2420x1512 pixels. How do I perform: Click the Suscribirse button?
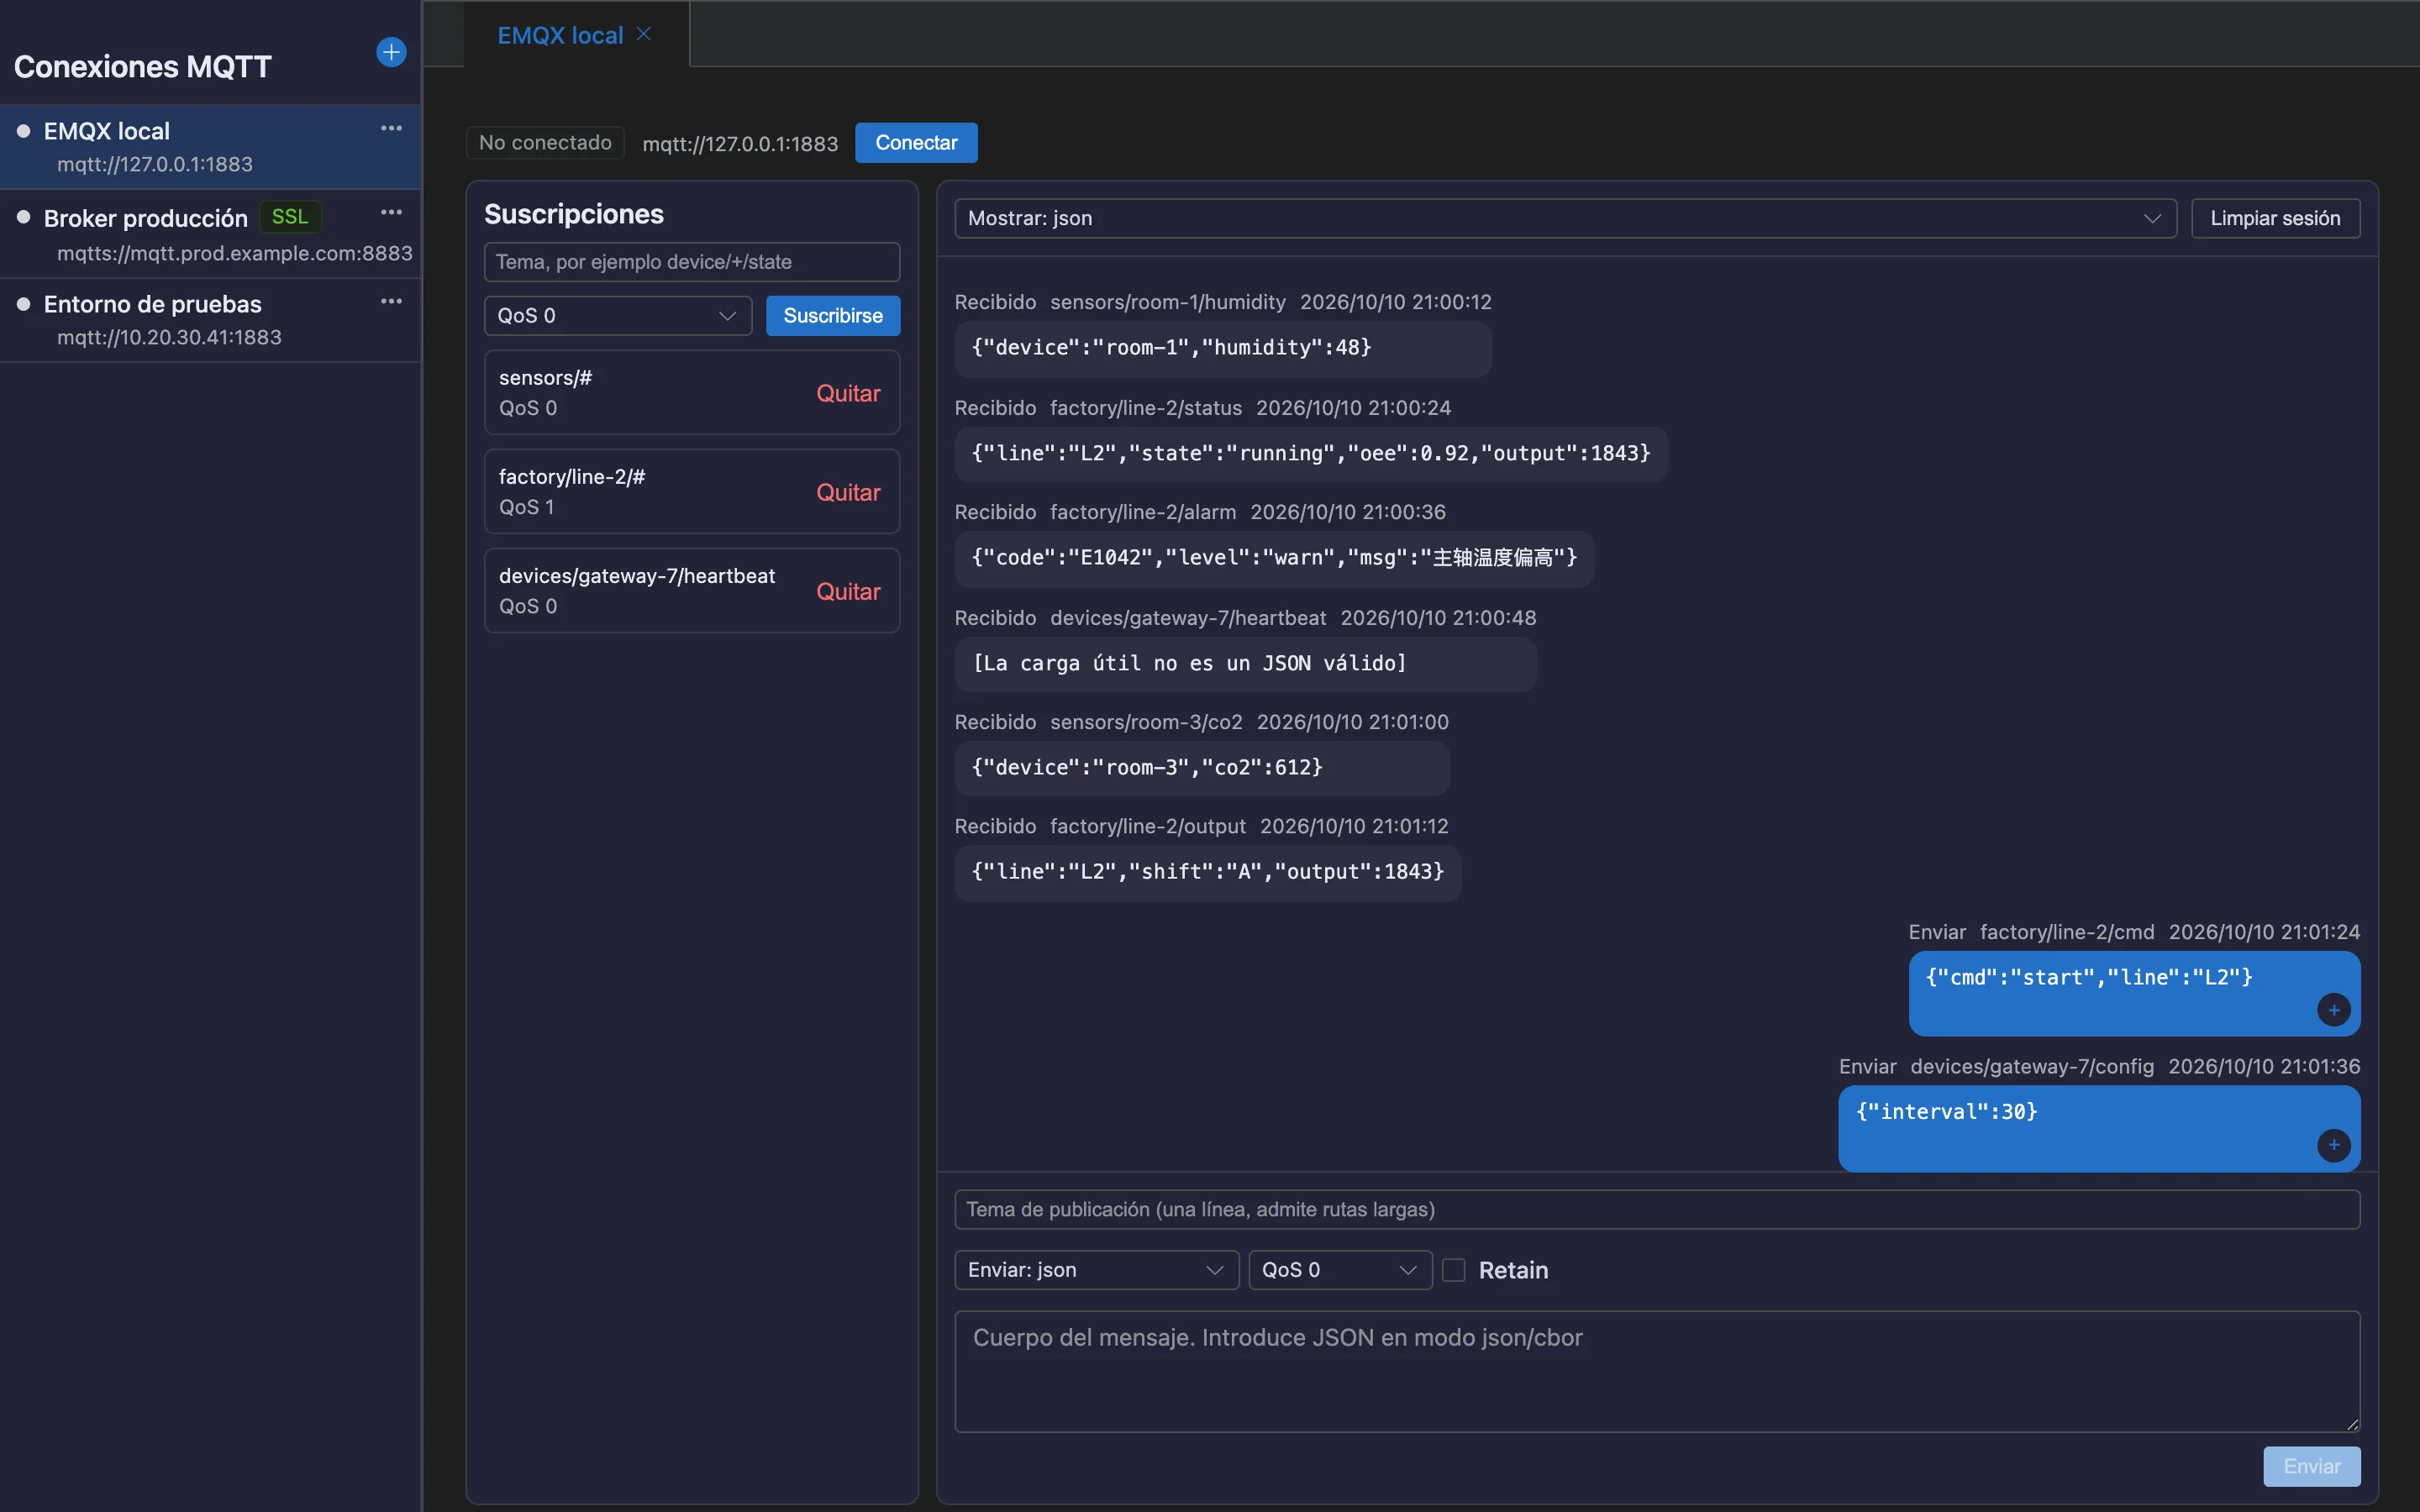pos(833,316)
